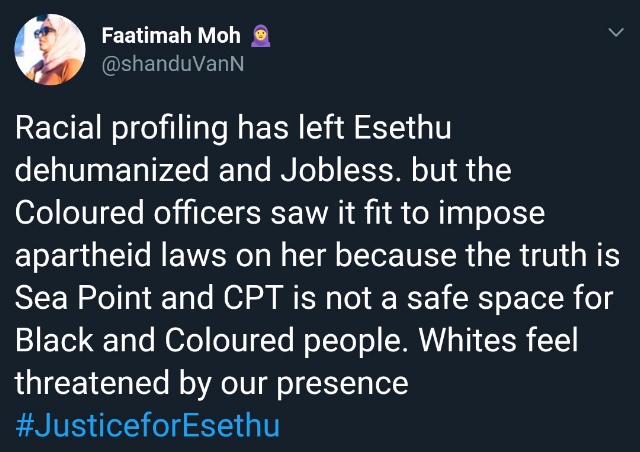The width and height of the screenshot is (640, 452).
Task: Click the word 'Jobless' in the tweet
Action: coord(336,170)
